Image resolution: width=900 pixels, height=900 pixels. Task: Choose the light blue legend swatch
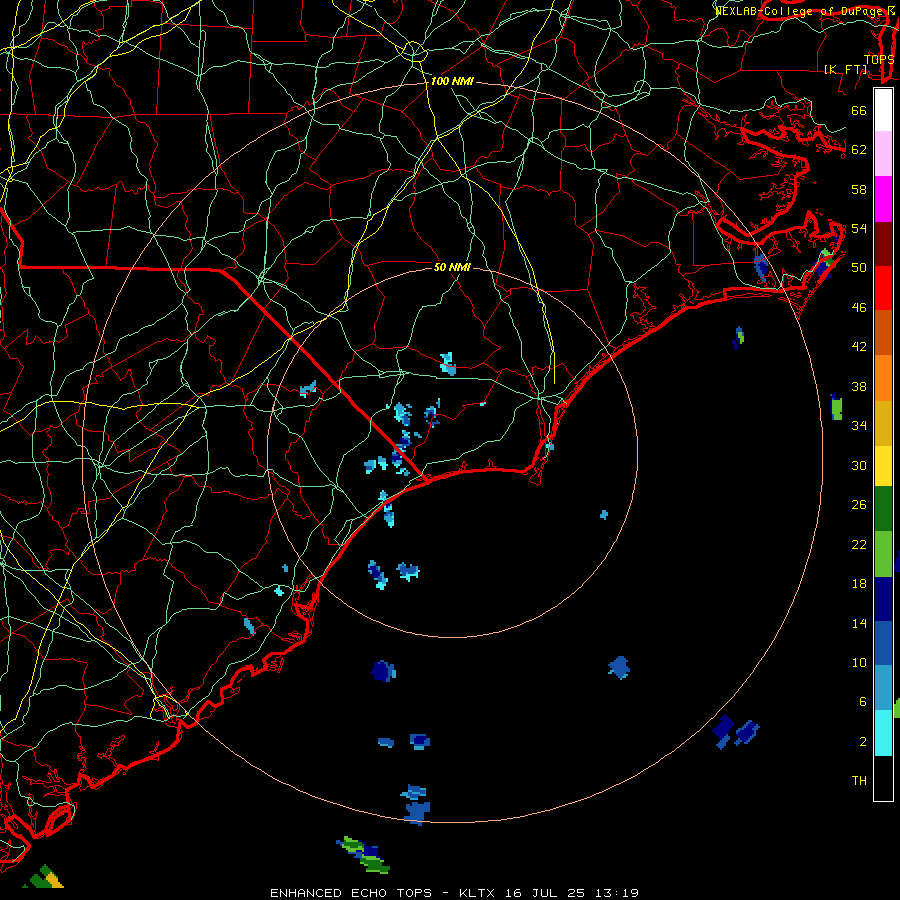tap(883, 688)
